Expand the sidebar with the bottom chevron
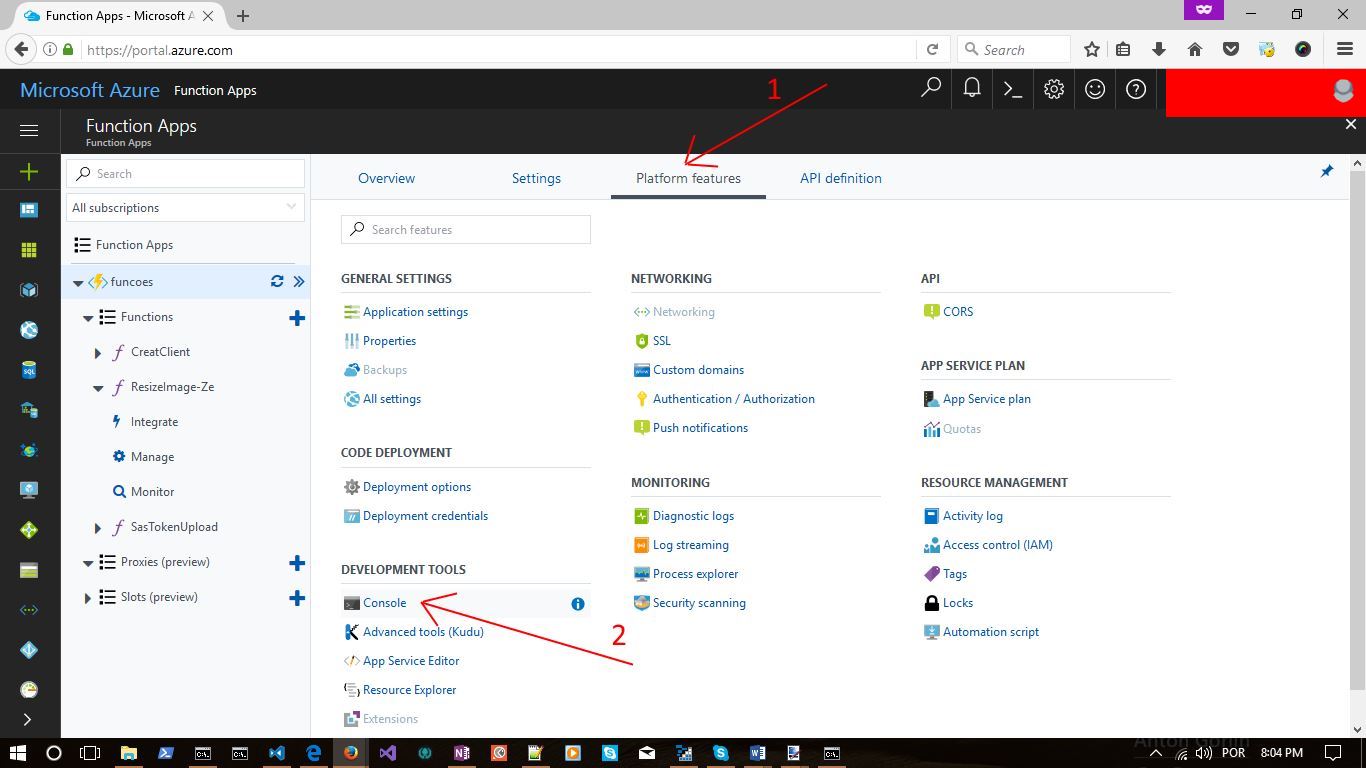Image resolution: width=1366 pixels, height=768 pixels. 27,719
